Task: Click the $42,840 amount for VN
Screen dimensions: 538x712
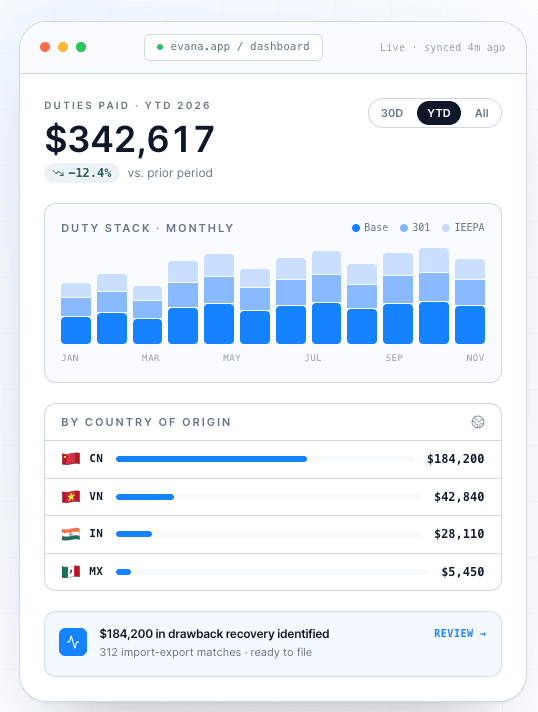Action: pyautogui.click(x=459, y=497)
